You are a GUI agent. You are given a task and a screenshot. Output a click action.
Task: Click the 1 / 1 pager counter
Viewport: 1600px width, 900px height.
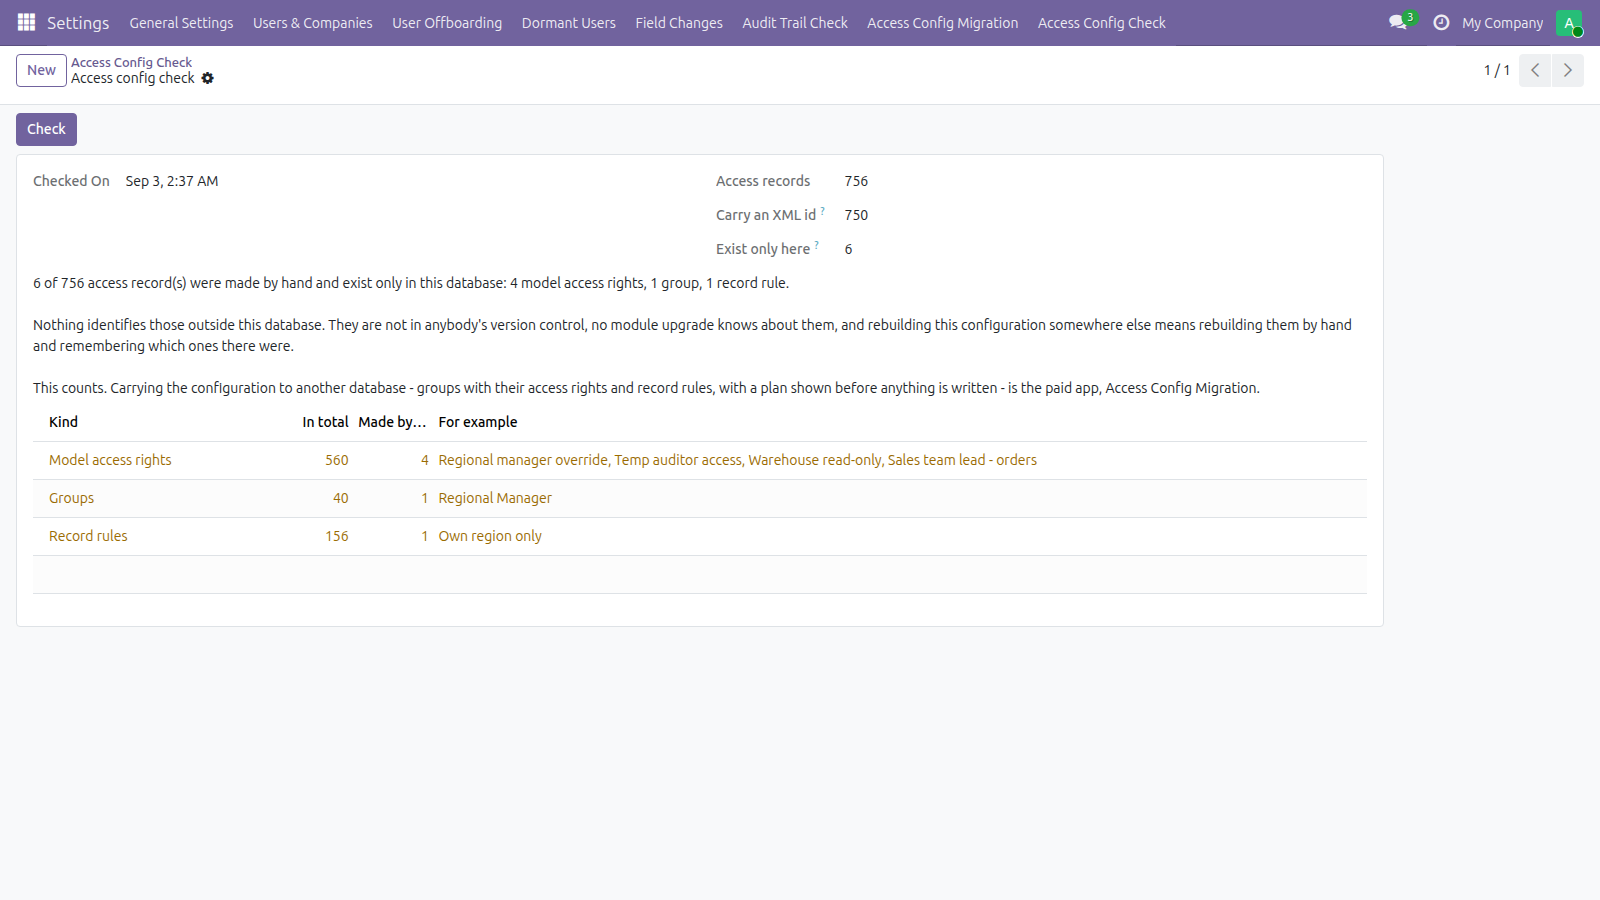coord(1496,70)
